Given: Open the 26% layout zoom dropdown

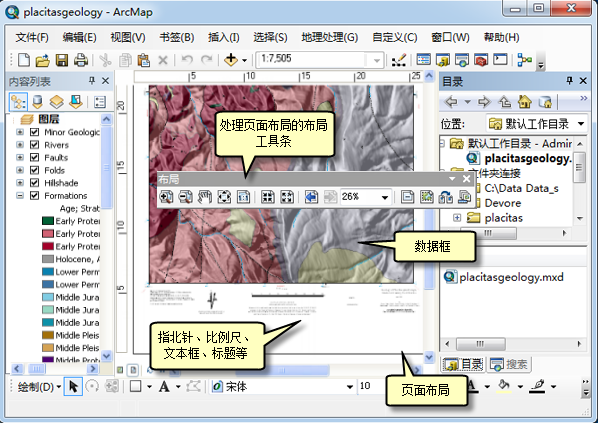Looking at the screenshot, I should tap(385, 197).
